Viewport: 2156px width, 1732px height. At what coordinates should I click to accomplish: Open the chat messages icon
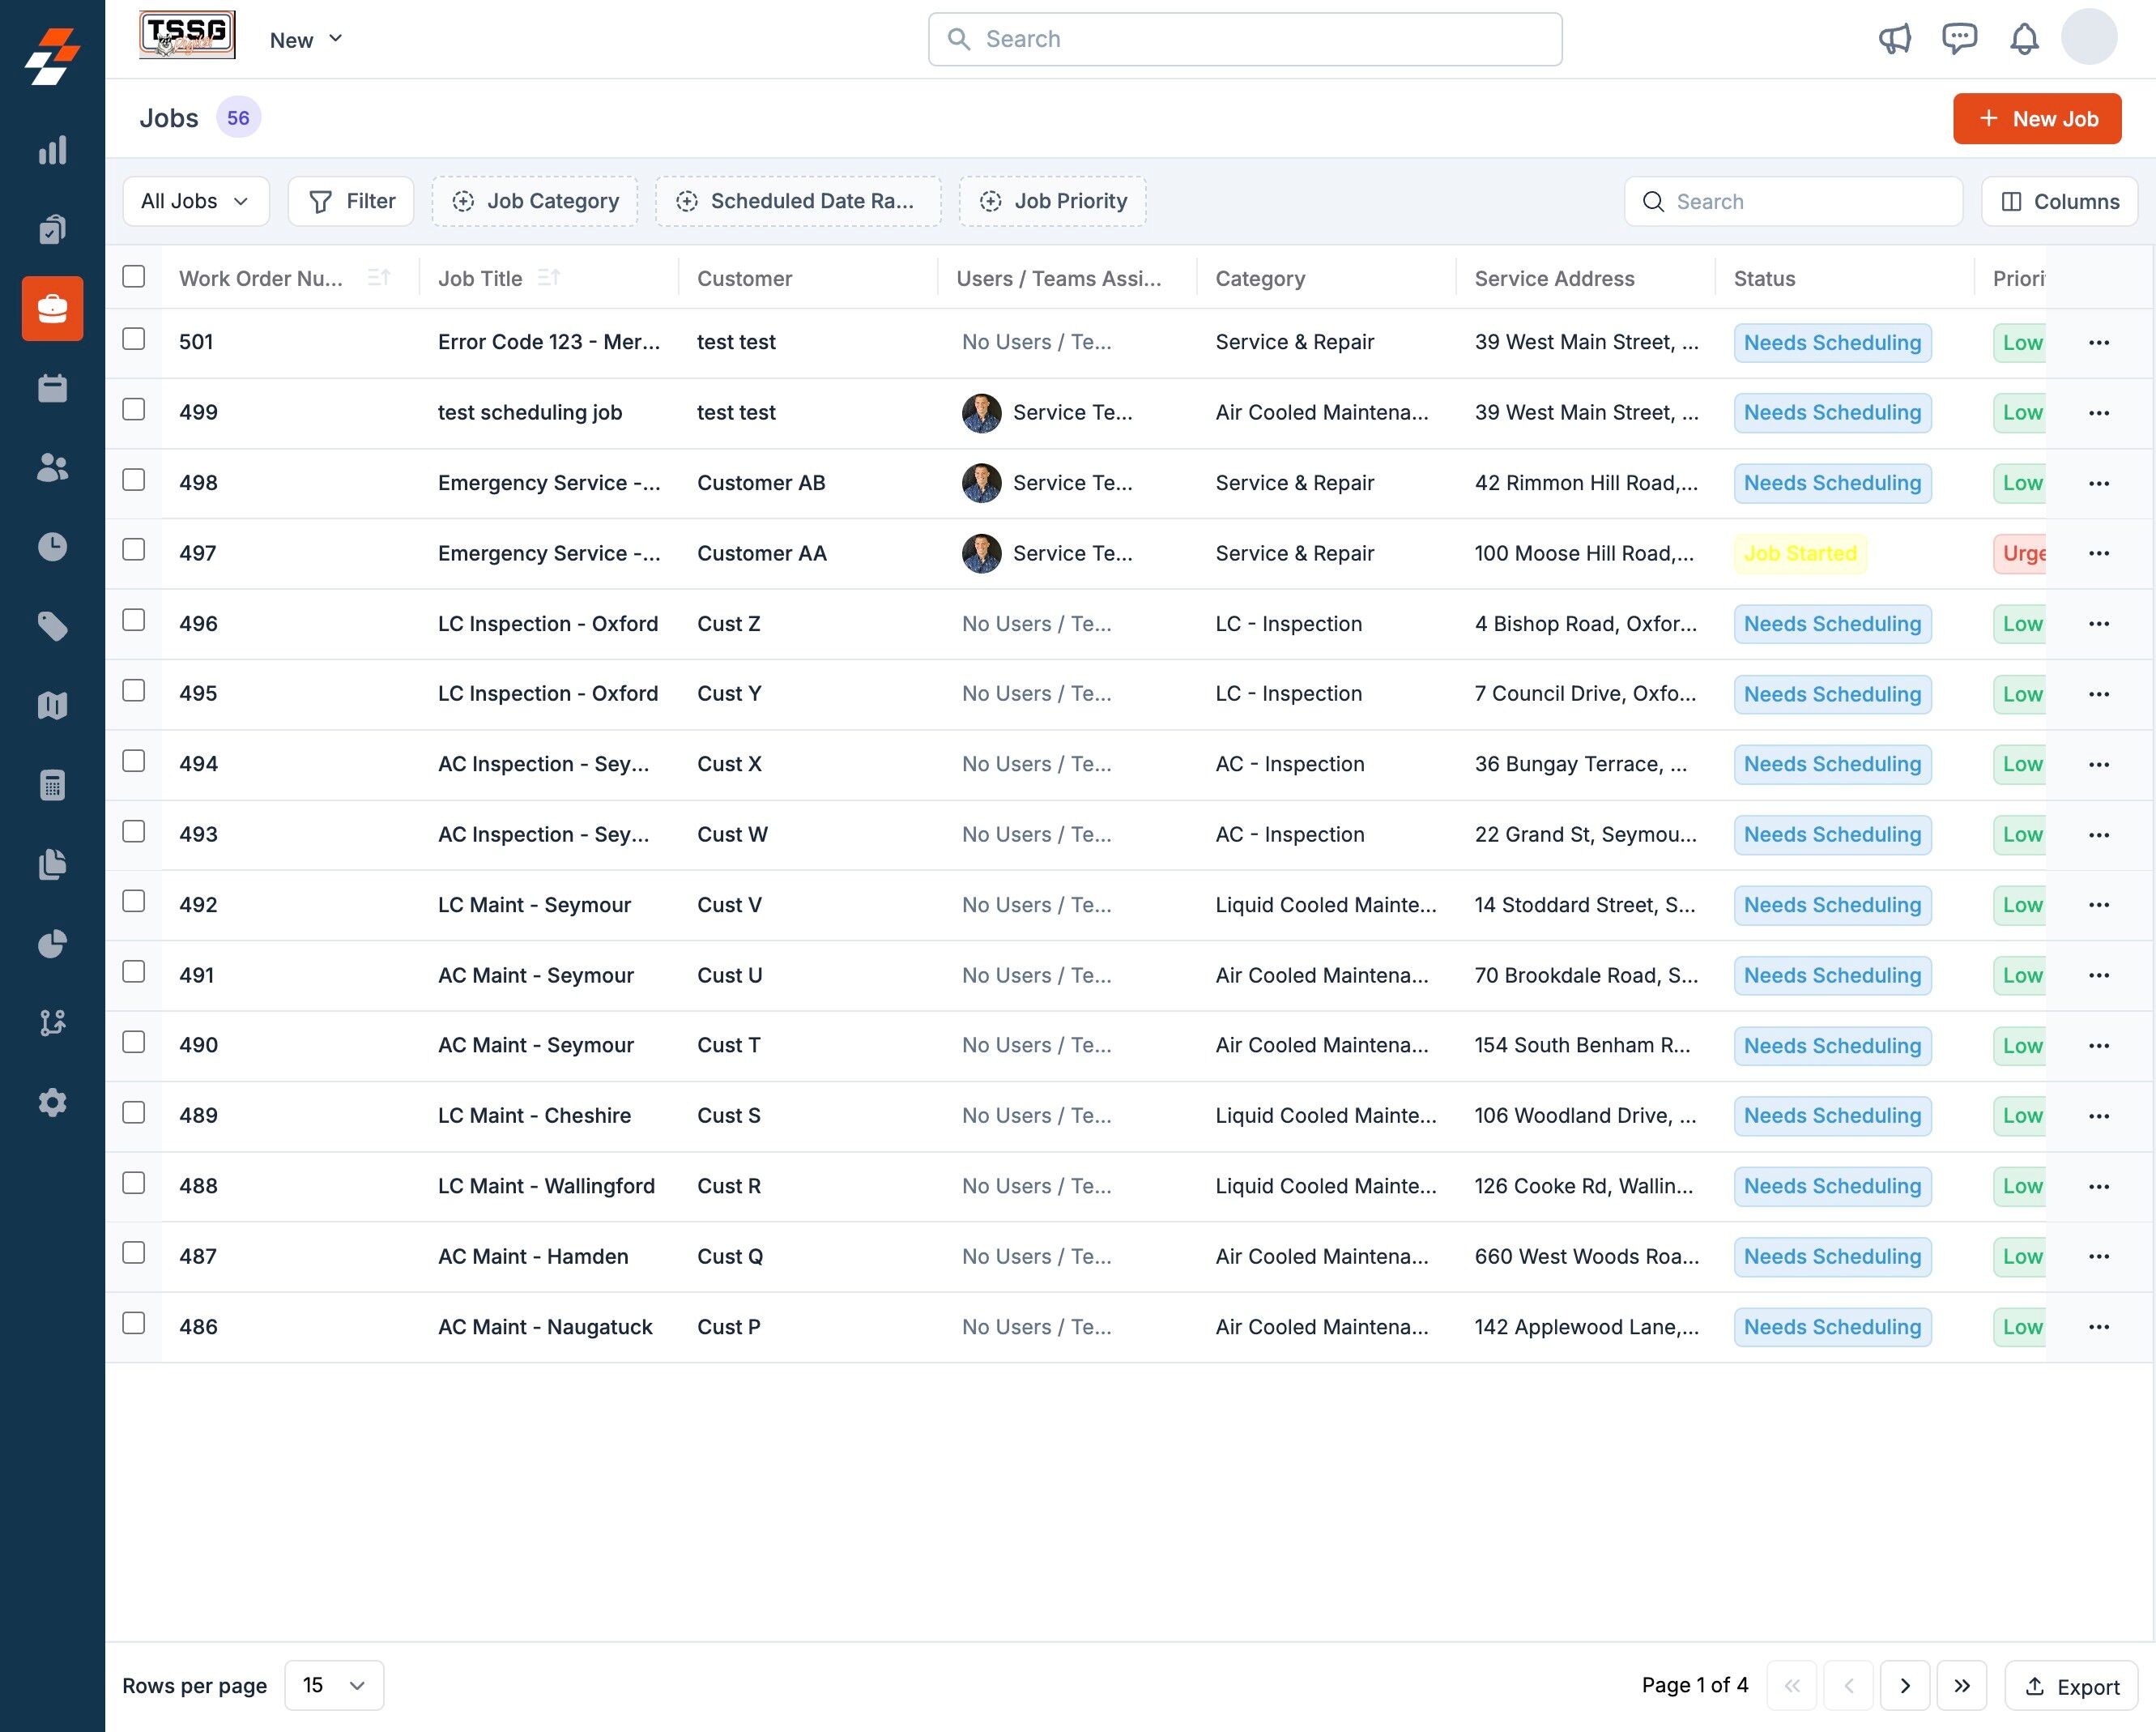1959,39
